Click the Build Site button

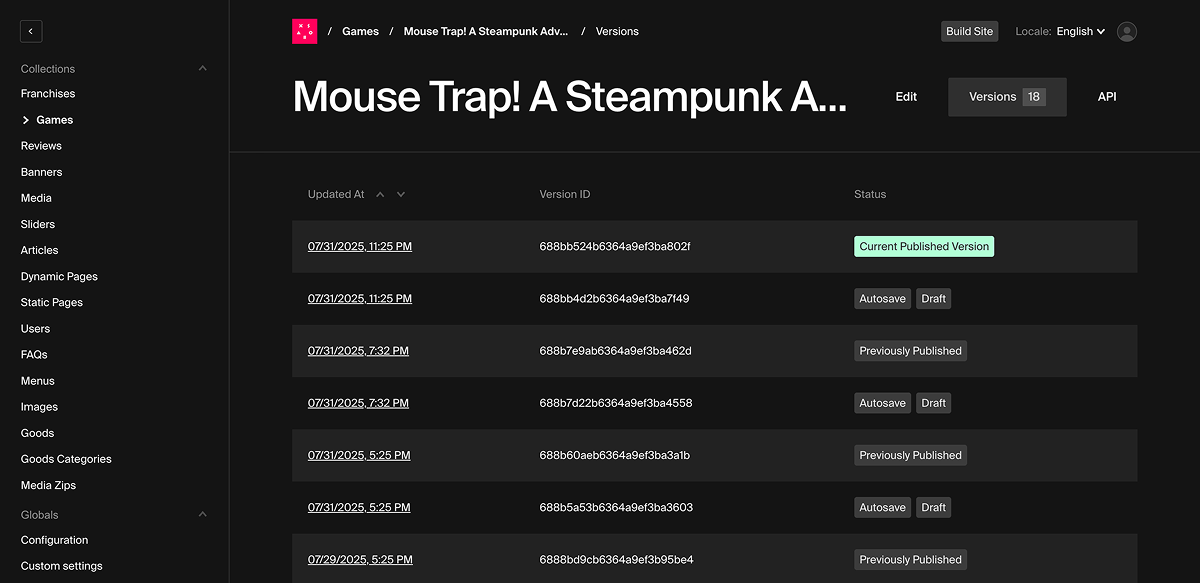coord(969,32)
